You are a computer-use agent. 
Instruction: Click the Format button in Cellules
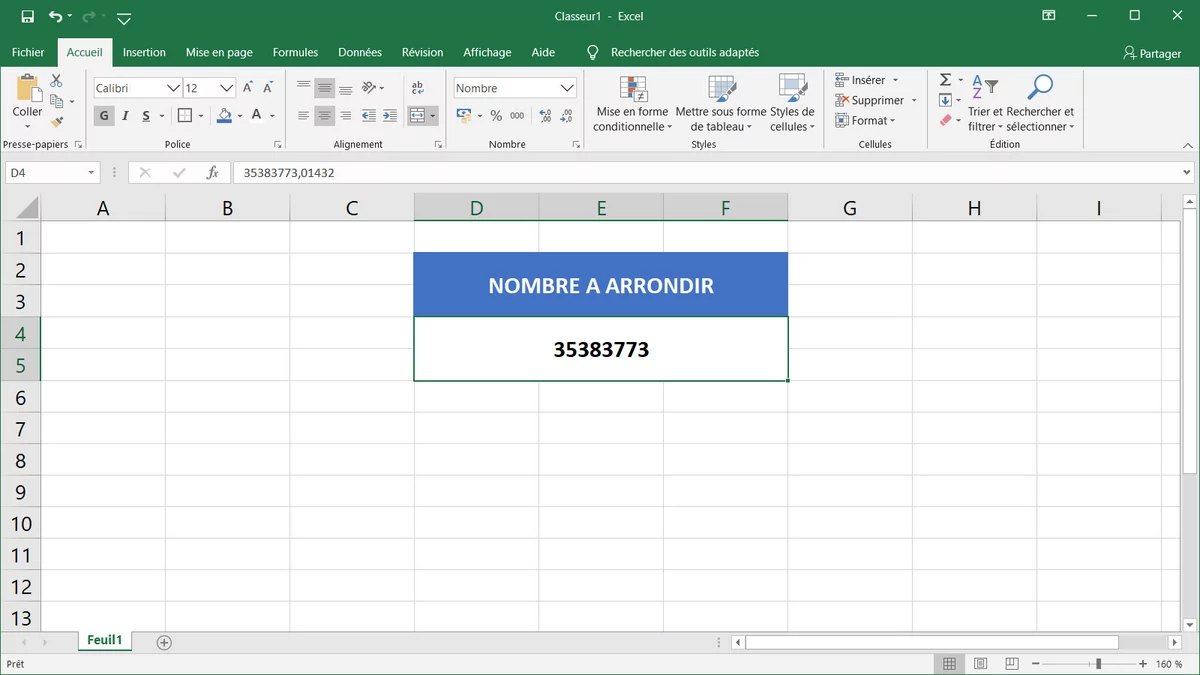tap(866, 120)
